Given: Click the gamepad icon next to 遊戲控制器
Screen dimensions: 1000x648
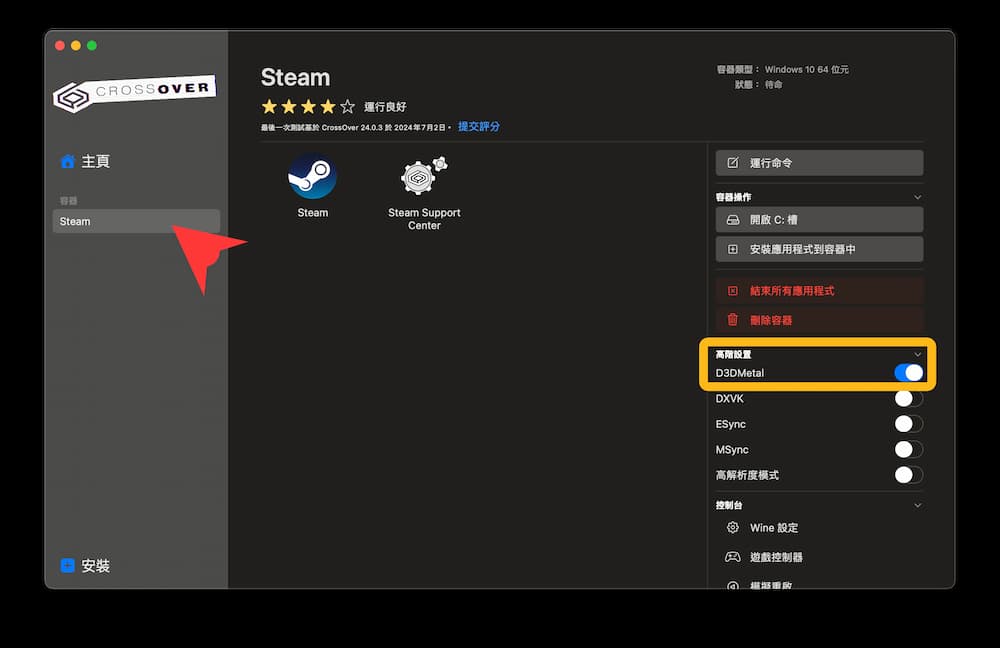Looking at the screenshot, I should pos(733,557).
